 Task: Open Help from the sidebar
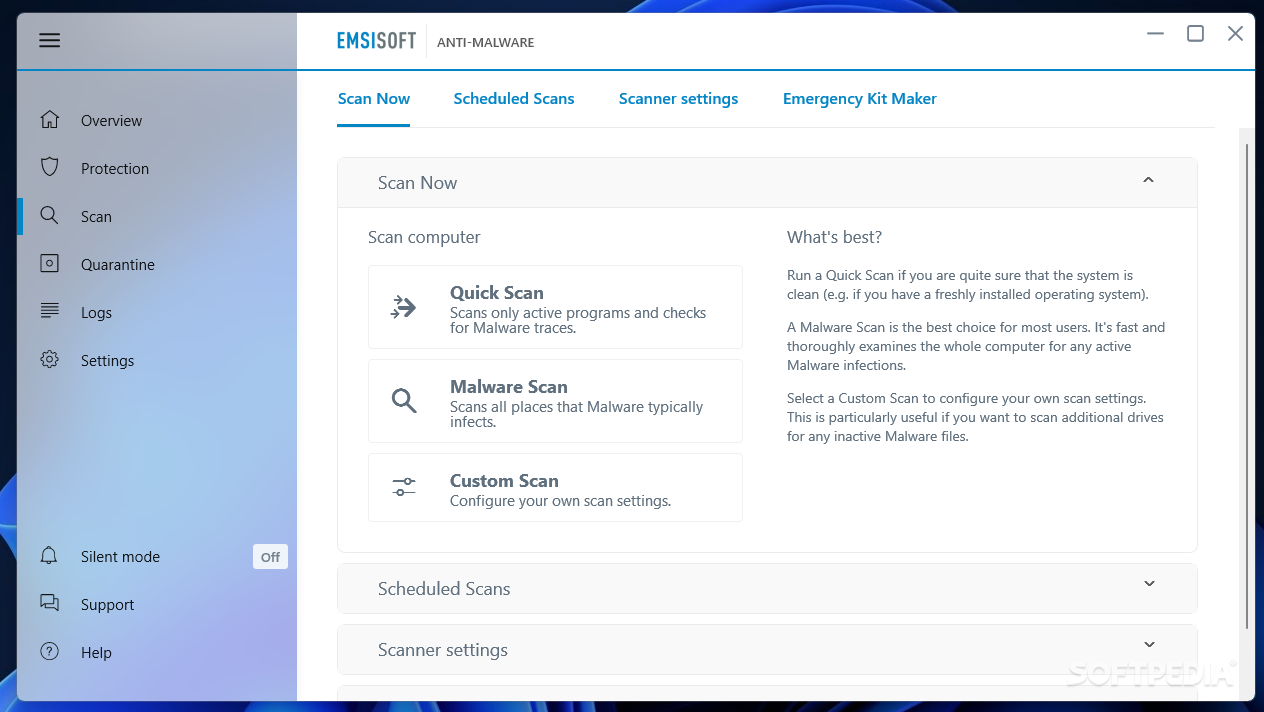click(x=157, y=652)
